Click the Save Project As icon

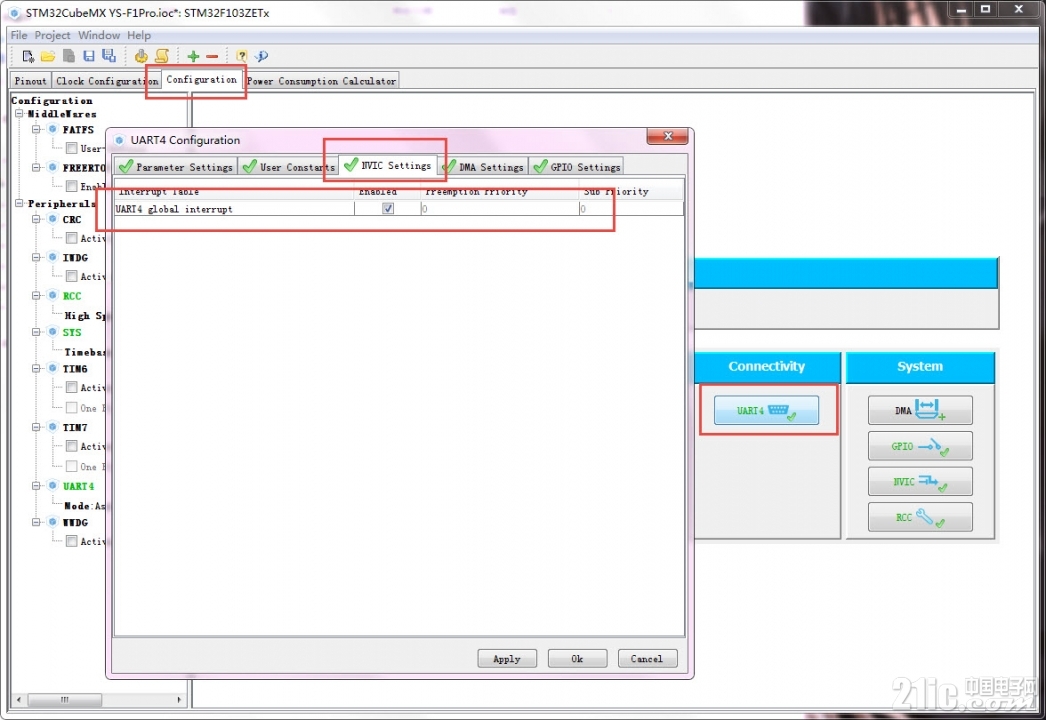(x=109, y=56)
